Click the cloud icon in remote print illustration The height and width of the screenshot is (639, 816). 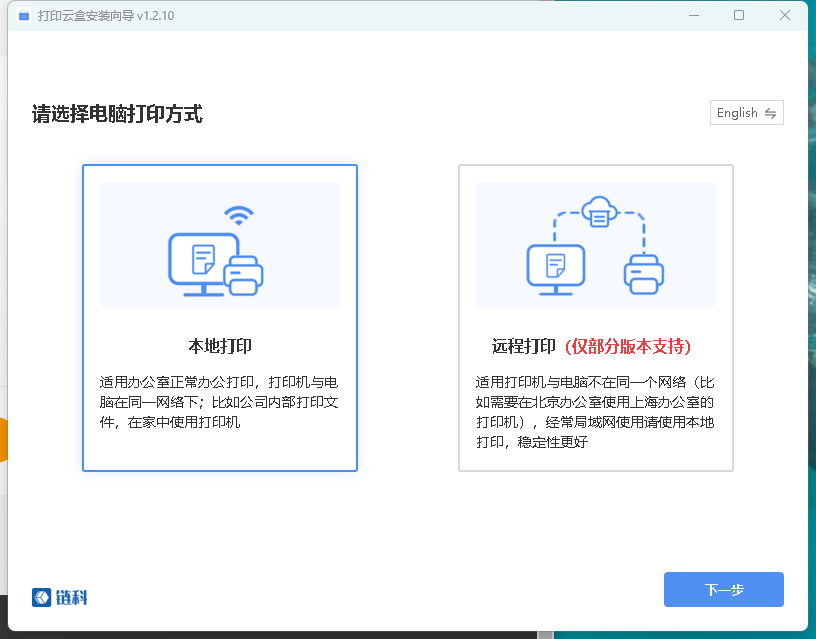(x=599, y=212)
